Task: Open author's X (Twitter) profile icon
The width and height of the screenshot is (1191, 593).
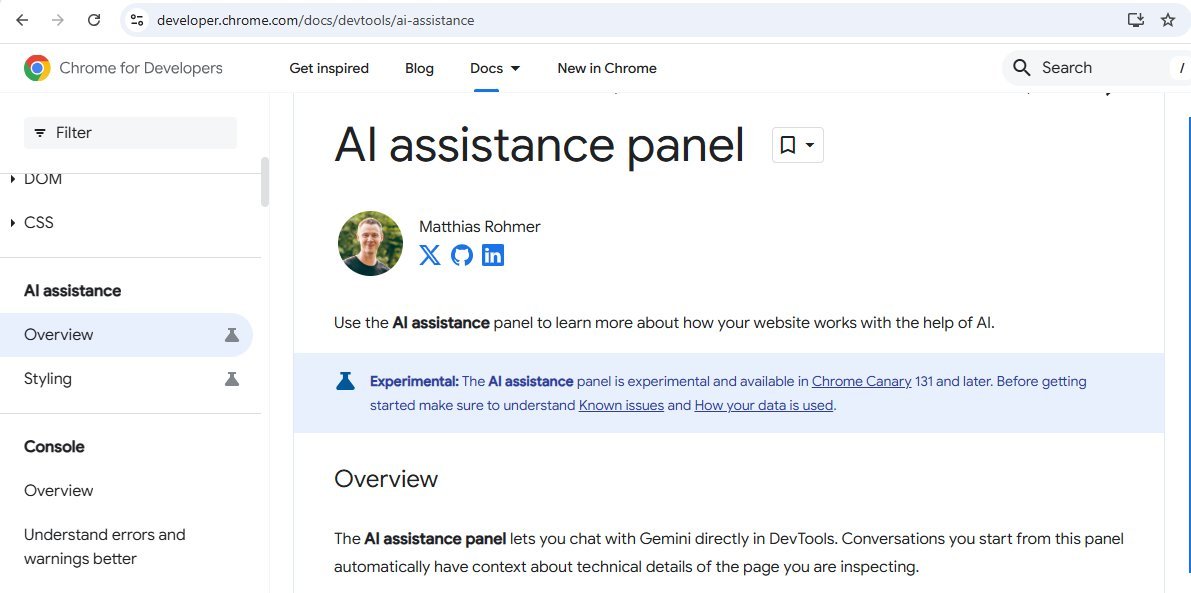Action: point(430,255)
